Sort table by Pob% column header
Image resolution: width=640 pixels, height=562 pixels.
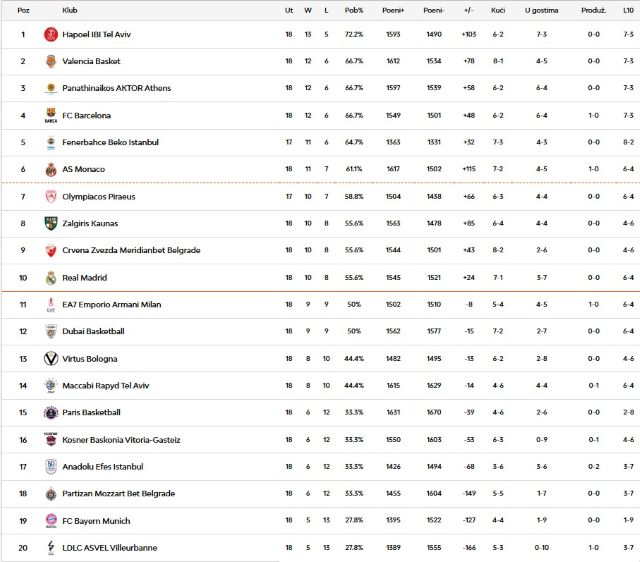pos(353,10)
